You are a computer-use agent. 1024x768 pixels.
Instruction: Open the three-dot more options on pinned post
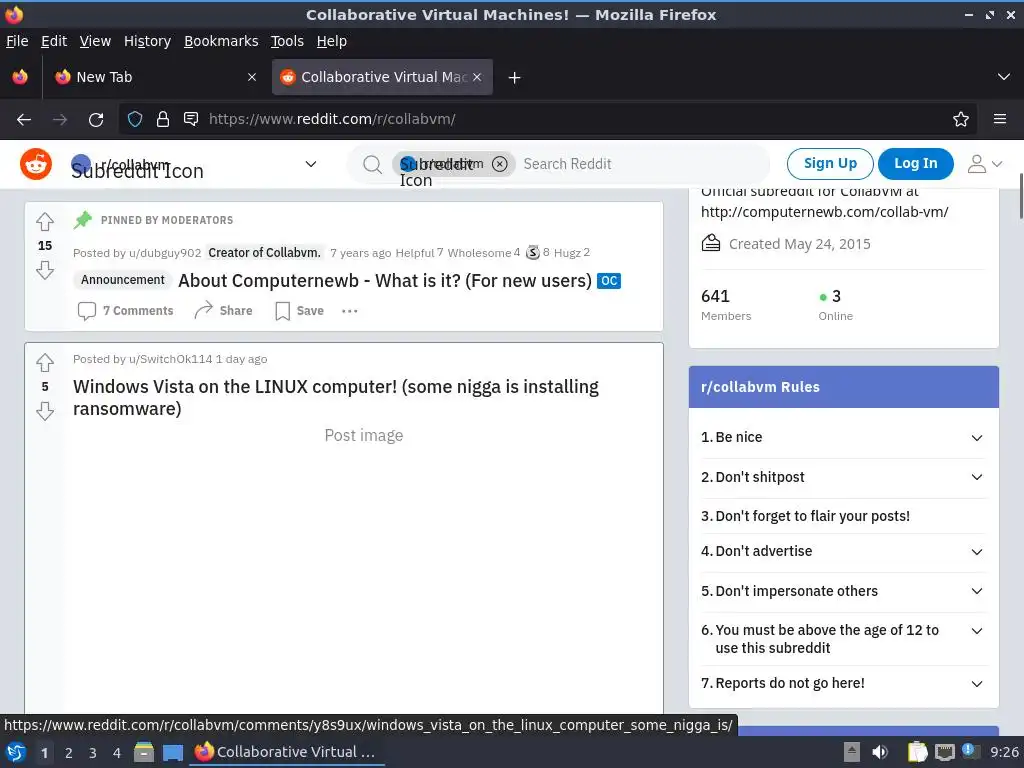coord(349,311)
